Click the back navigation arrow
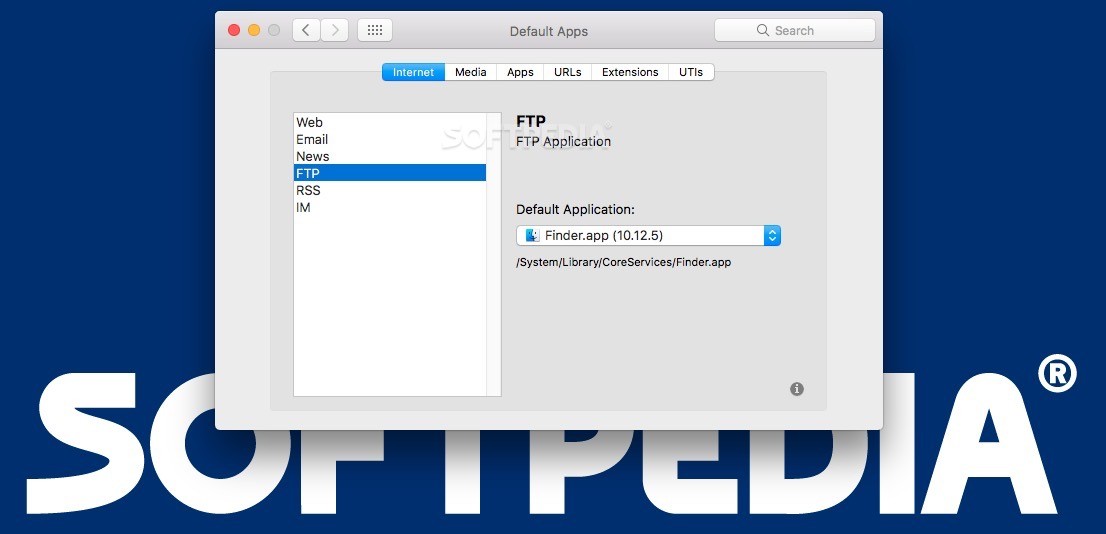Viewport: 1106px width, 534px height. [306, 30]
